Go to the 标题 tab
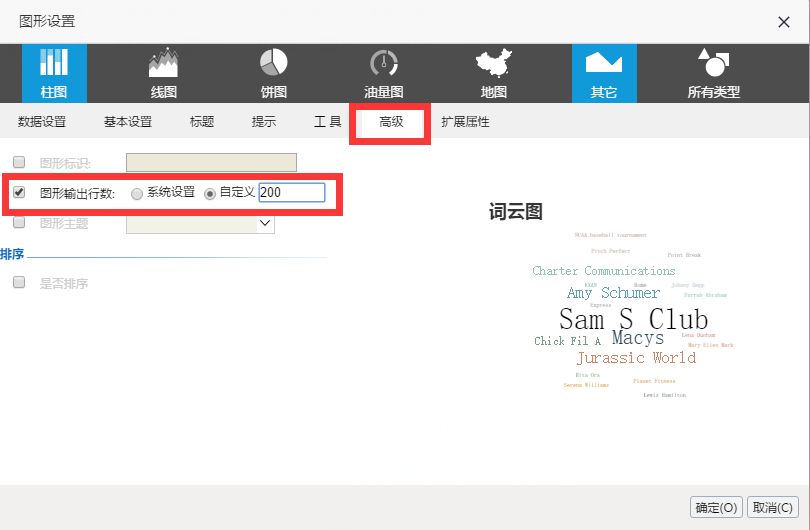The width and height of the screenshot is (810, 530). [202, 121]
